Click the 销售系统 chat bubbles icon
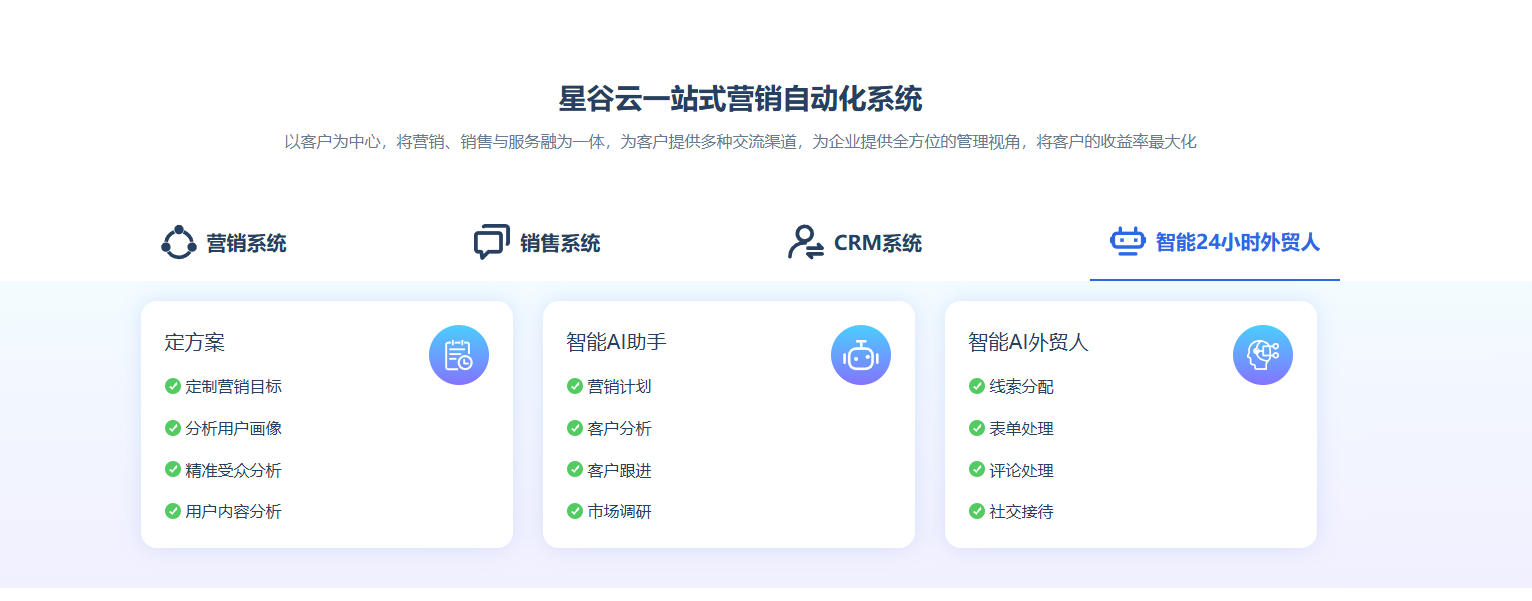Image resolution: width=1532 pixels, height=601 pixels. tap(491, 243)
